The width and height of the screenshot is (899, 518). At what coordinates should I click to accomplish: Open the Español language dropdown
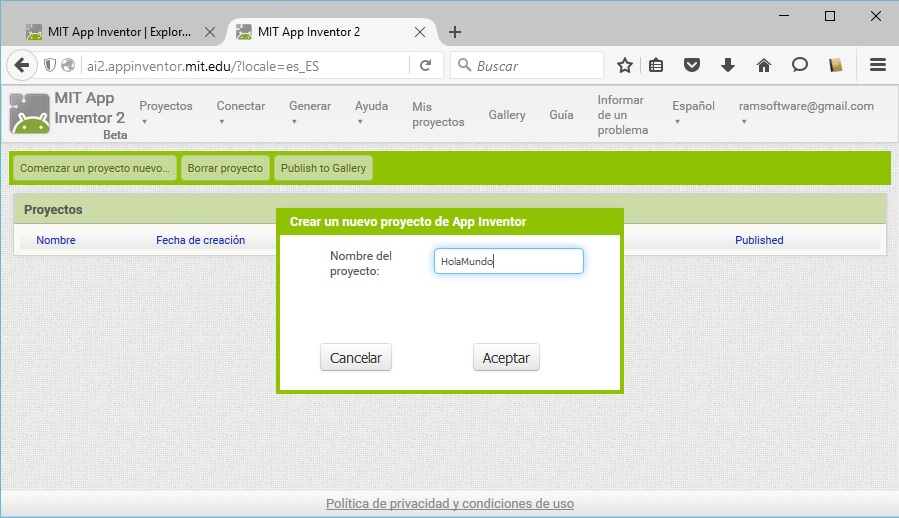coord(693,113)
